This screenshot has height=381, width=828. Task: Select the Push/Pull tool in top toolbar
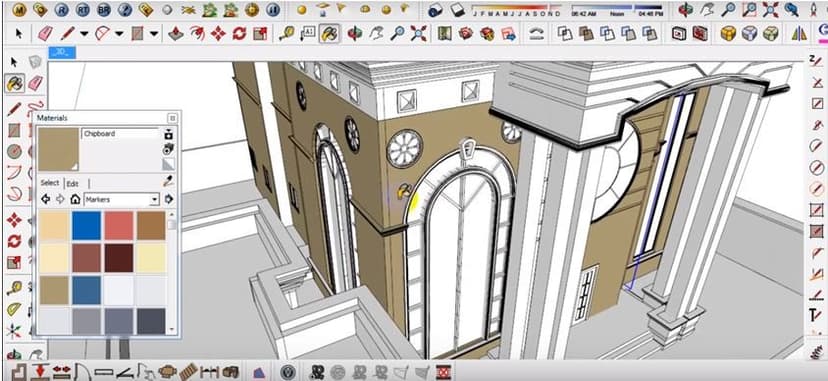coord(176,34)
